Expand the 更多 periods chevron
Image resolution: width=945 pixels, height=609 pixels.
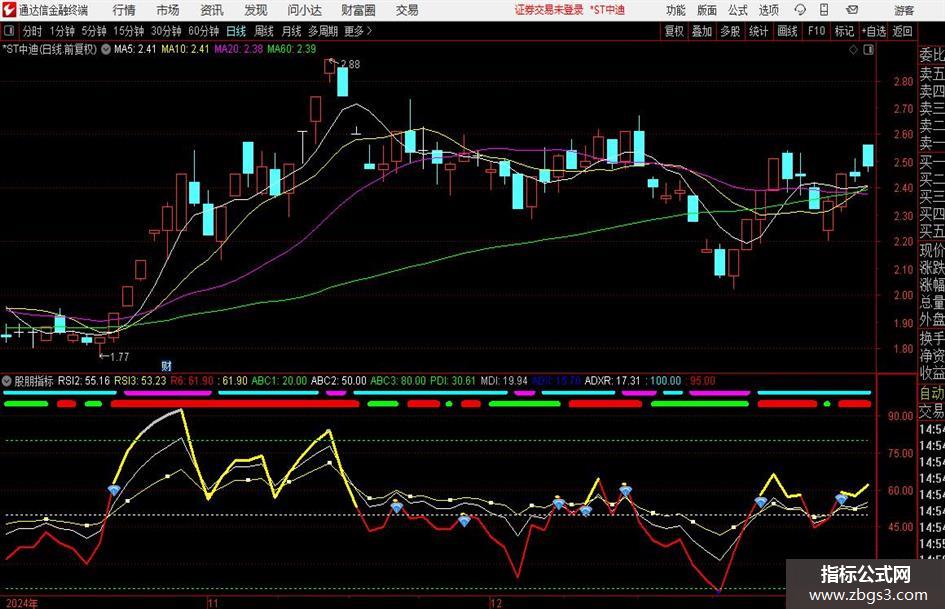point(359,31)
